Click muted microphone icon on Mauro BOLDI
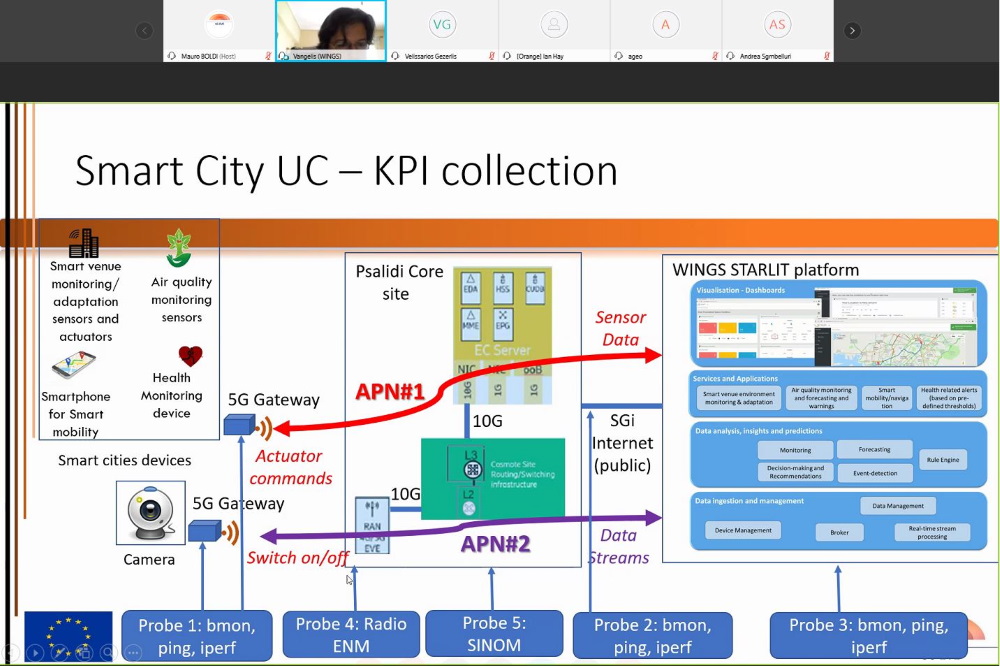 pyautogui.click(x=268, y=56)
